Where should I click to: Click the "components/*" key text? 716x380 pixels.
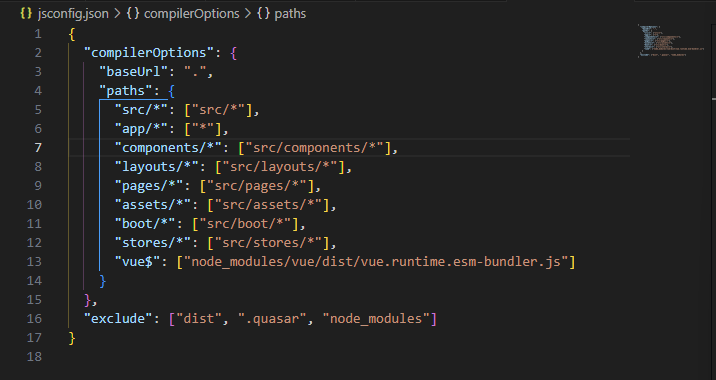[168, 148]
